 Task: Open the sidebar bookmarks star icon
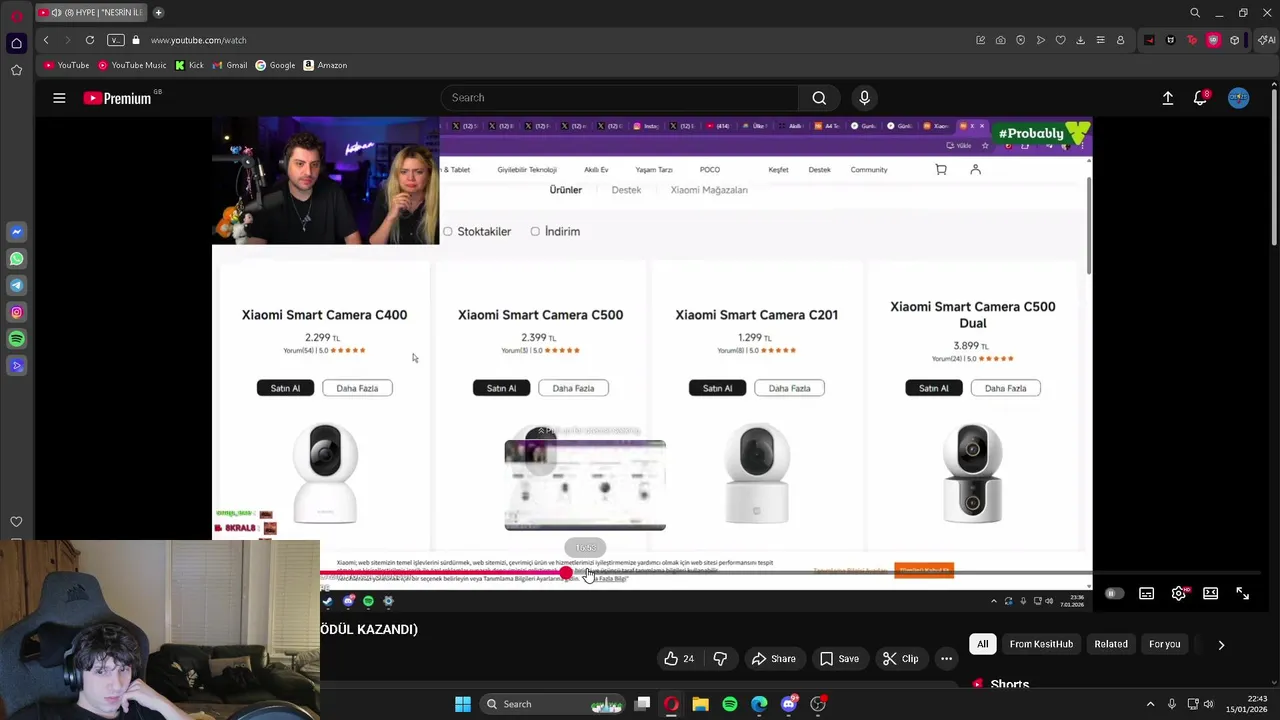click(16, 70)
